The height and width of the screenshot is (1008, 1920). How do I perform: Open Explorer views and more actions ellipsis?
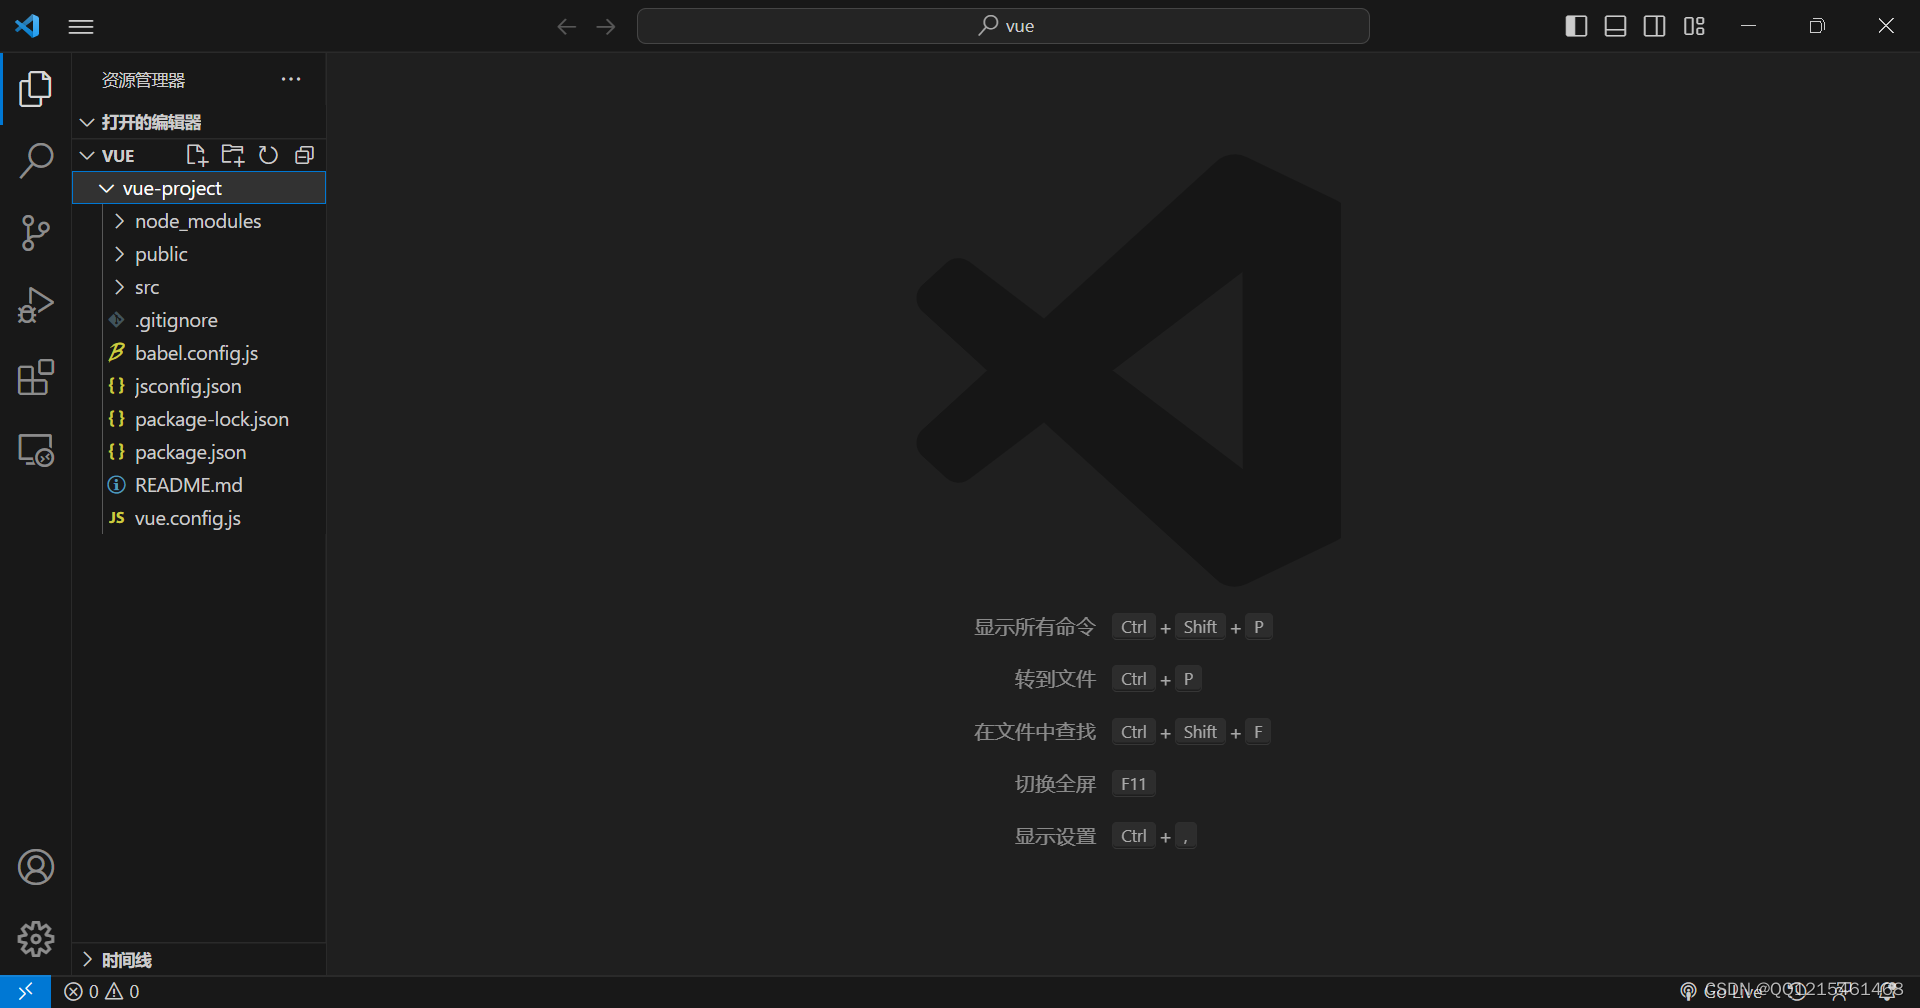coord(291,79)
